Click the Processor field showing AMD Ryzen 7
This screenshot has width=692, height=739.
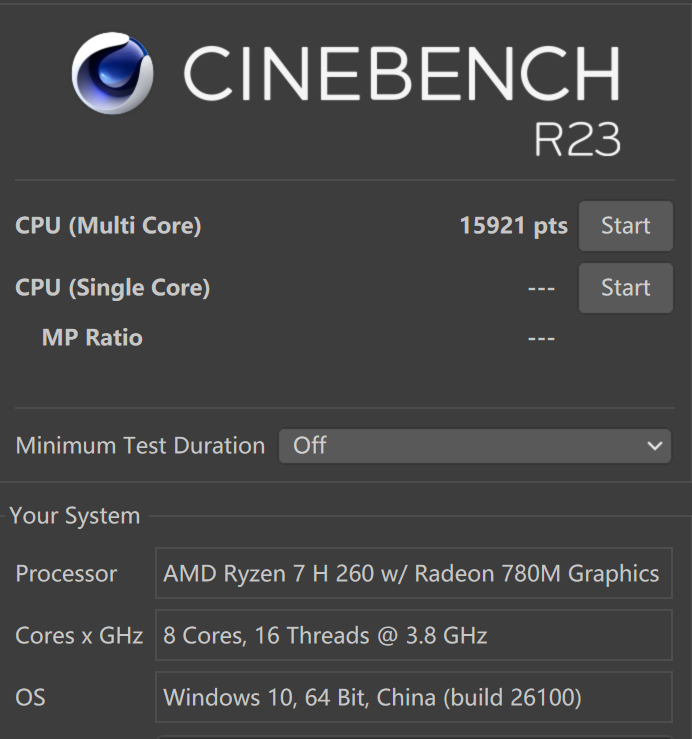tap(413, 574)
